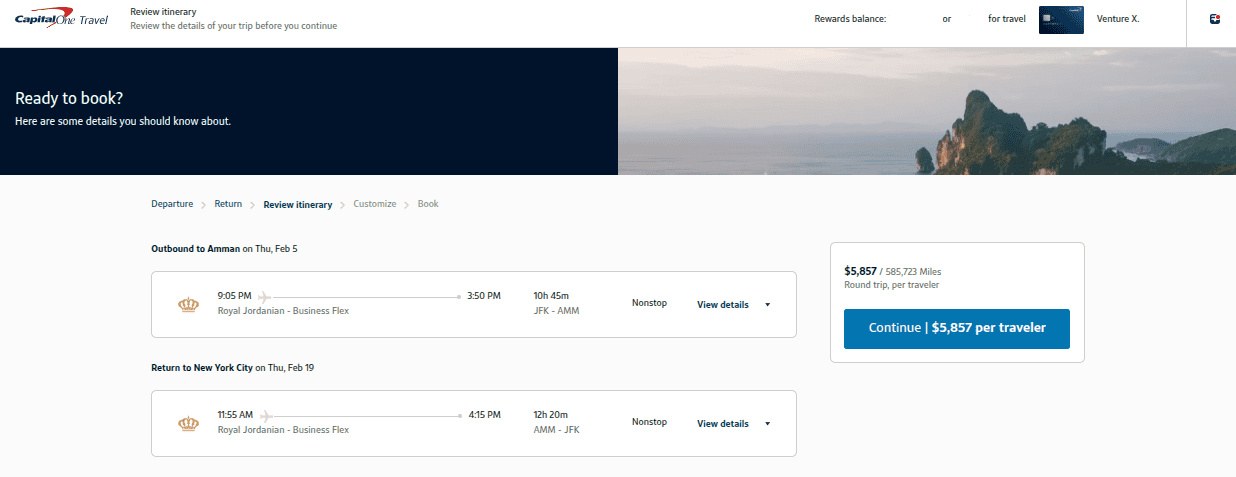Click the AMM - JFK route text

pos(557,430)
